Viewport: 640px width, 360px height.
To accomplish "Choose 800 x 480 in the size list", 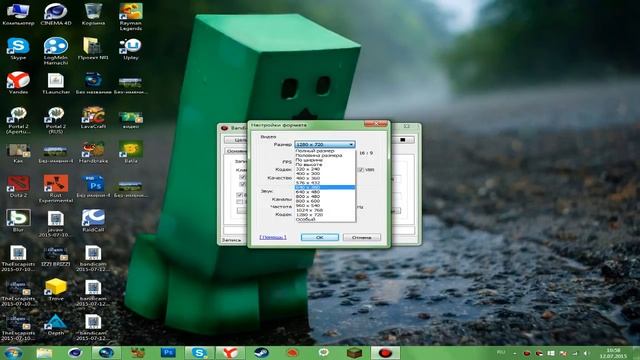I will [325, 196].
